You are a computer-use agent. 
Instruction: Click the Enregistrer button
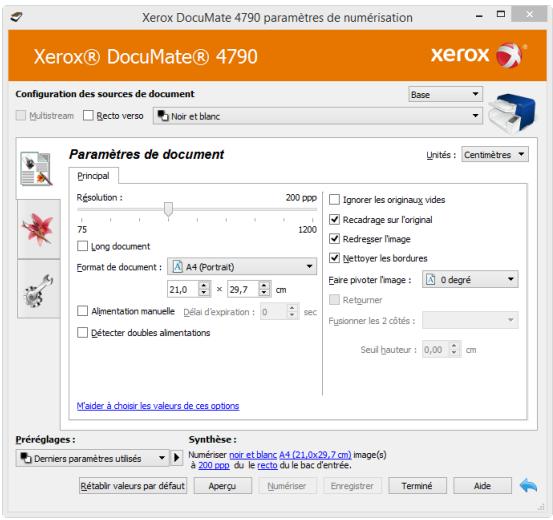(x=352, y=486)
